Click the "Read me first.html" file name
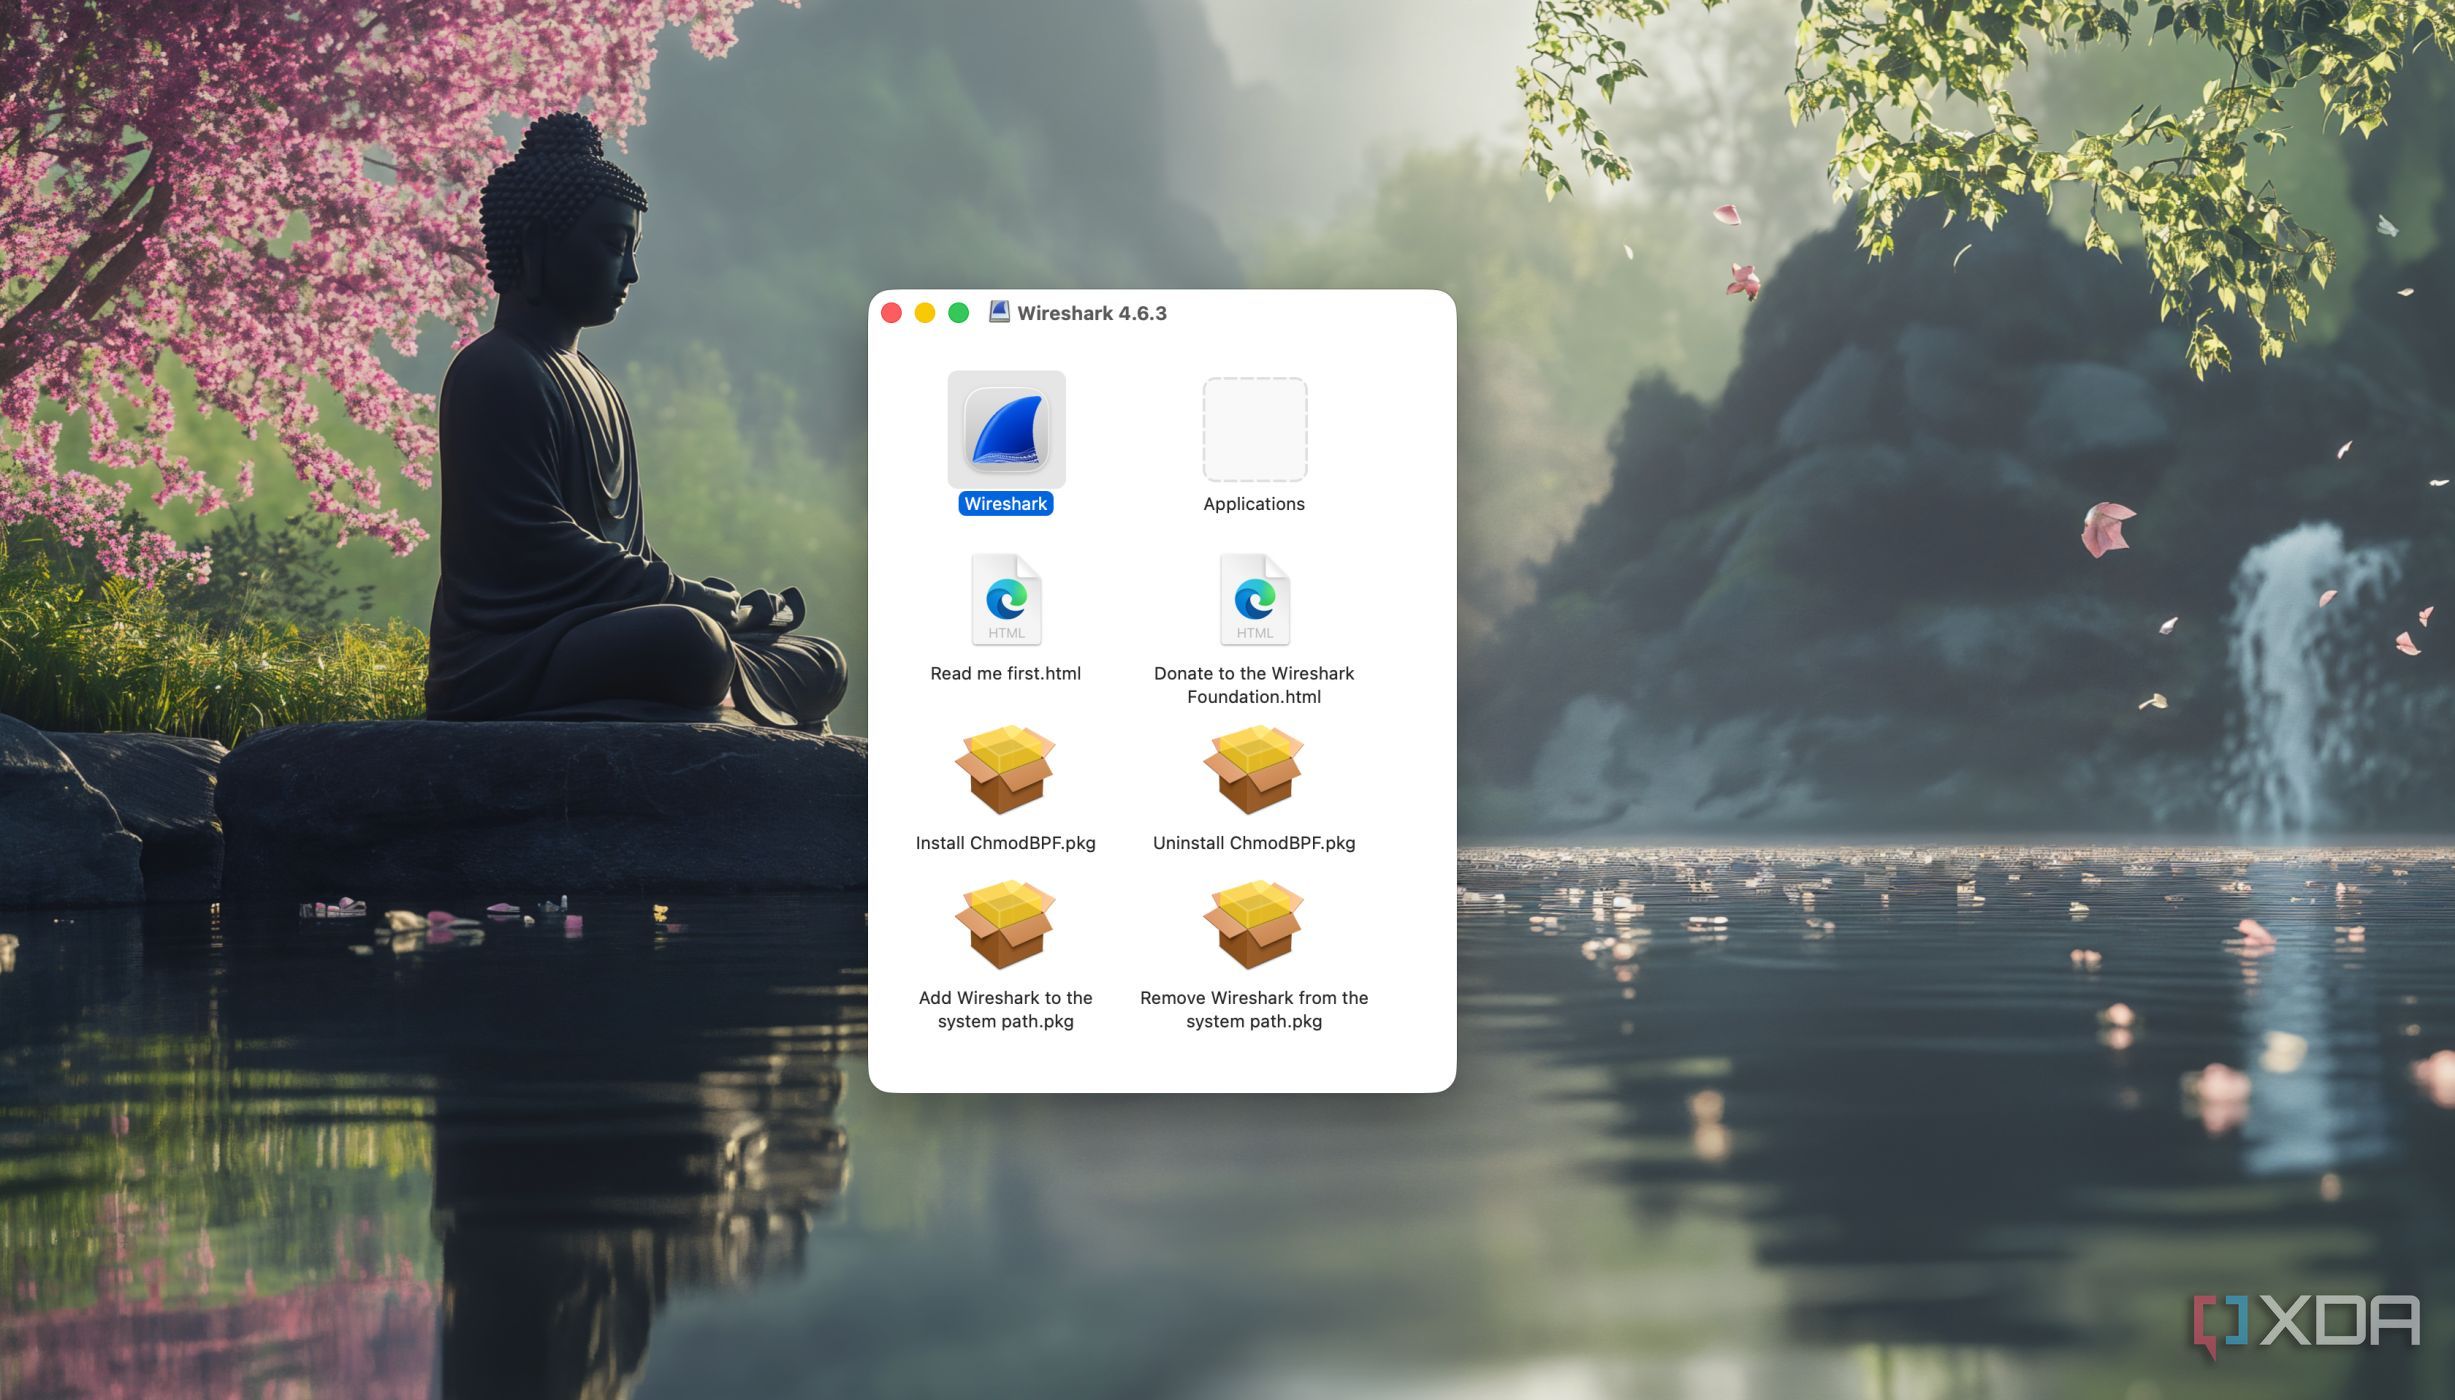Image resolution: width=2455 pixels, height=1400 pixels. click(x=1006, y=673)
